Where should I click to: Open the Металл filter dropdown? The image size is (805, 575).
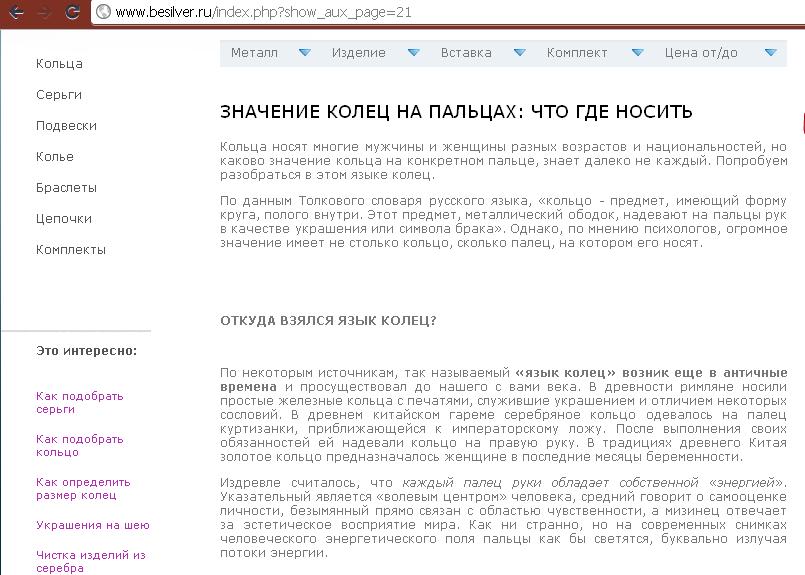(254, 52)
